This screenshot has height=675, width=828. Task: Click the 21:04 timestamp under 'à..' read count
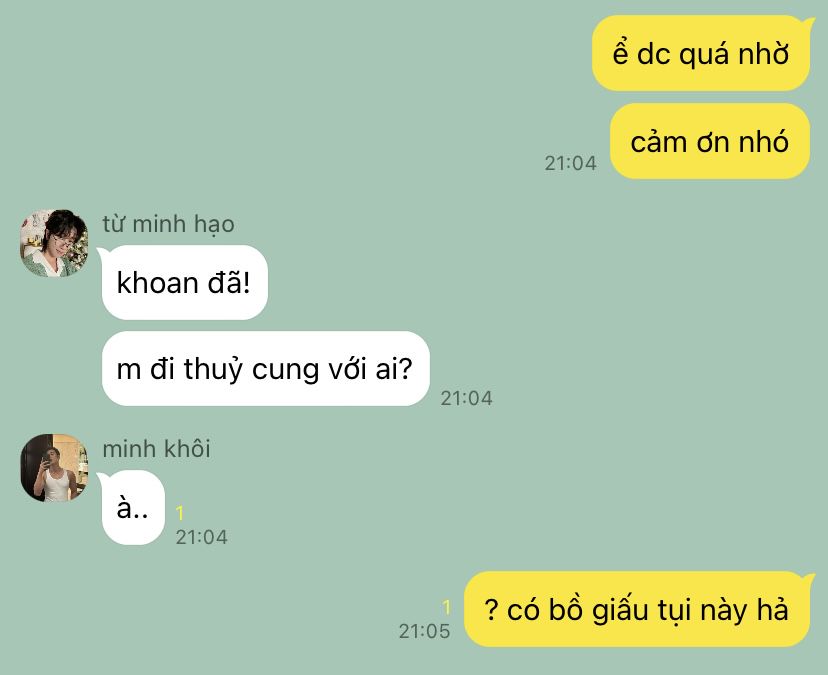(x=201, y=537)
